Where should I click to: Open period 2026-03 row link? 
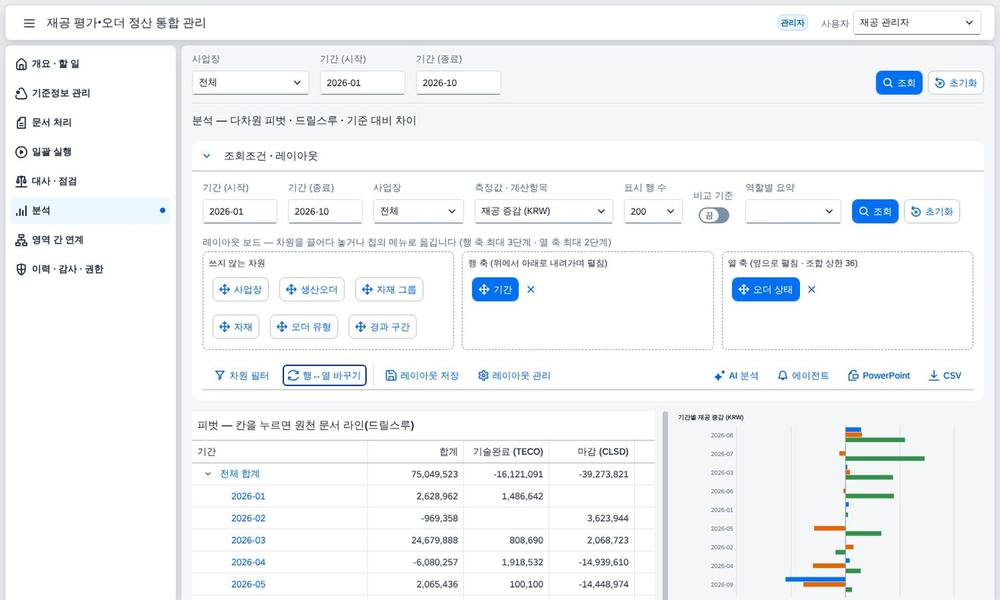tap(248, 540)
